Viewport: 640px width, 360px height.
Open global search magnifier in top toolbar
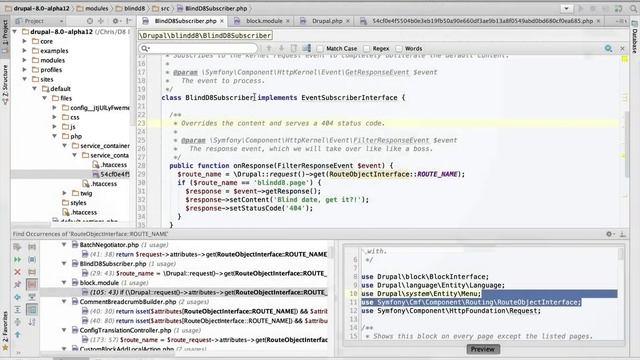pos(633,8)
